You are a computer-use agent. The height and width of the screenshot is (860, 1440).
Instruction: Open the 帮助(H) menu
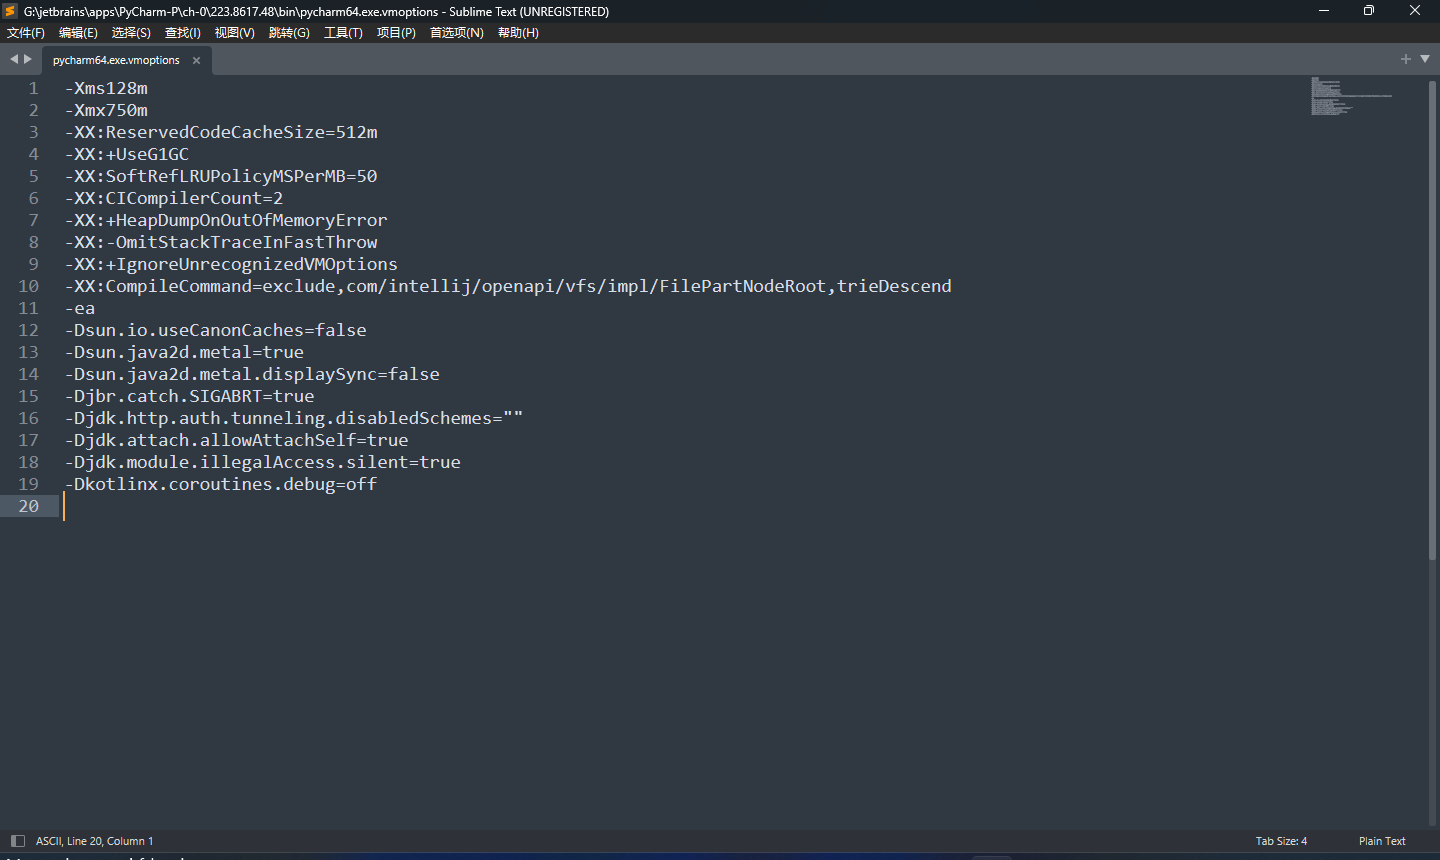518,33
